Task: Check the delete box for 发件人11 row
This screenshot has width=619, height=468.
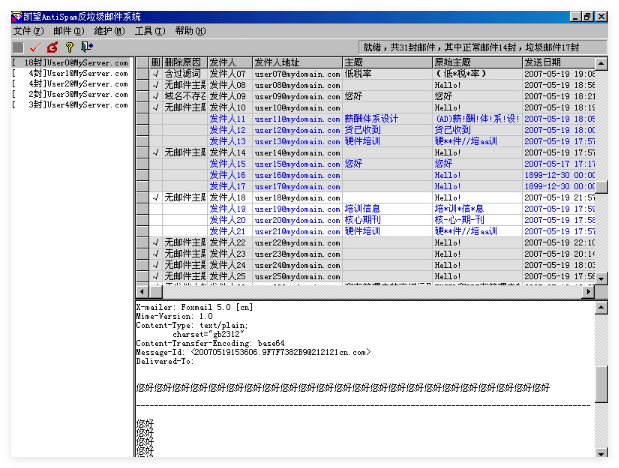Action: pyautogui.click(x=156, y=119)
